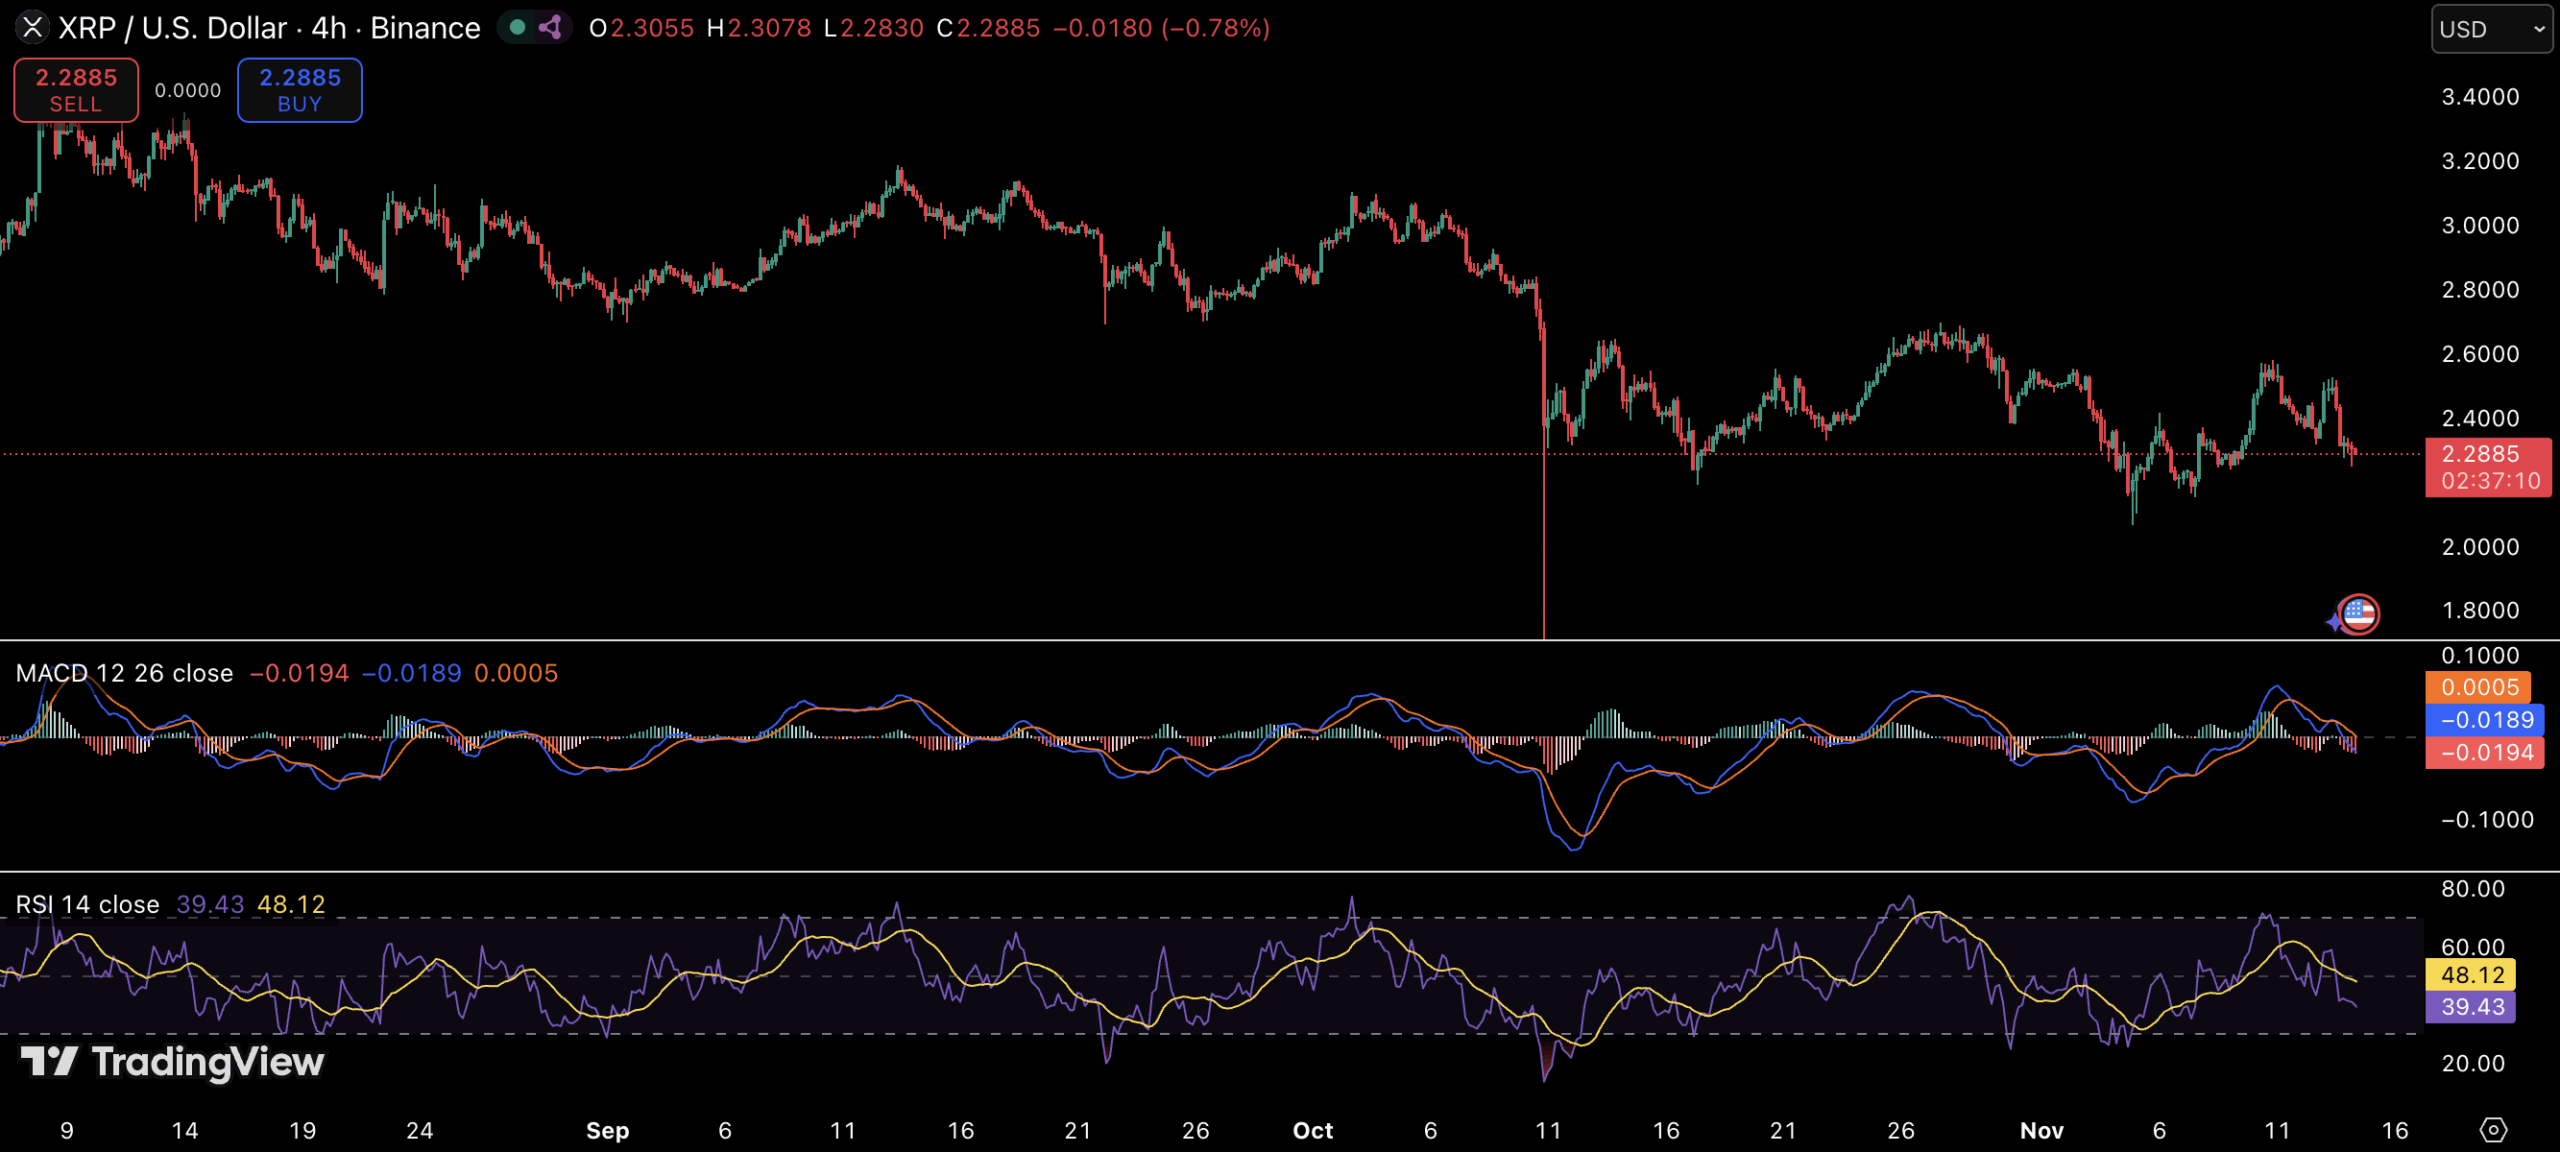
Task: Click the US flag economic event icon
Action: coord(2360,613)
